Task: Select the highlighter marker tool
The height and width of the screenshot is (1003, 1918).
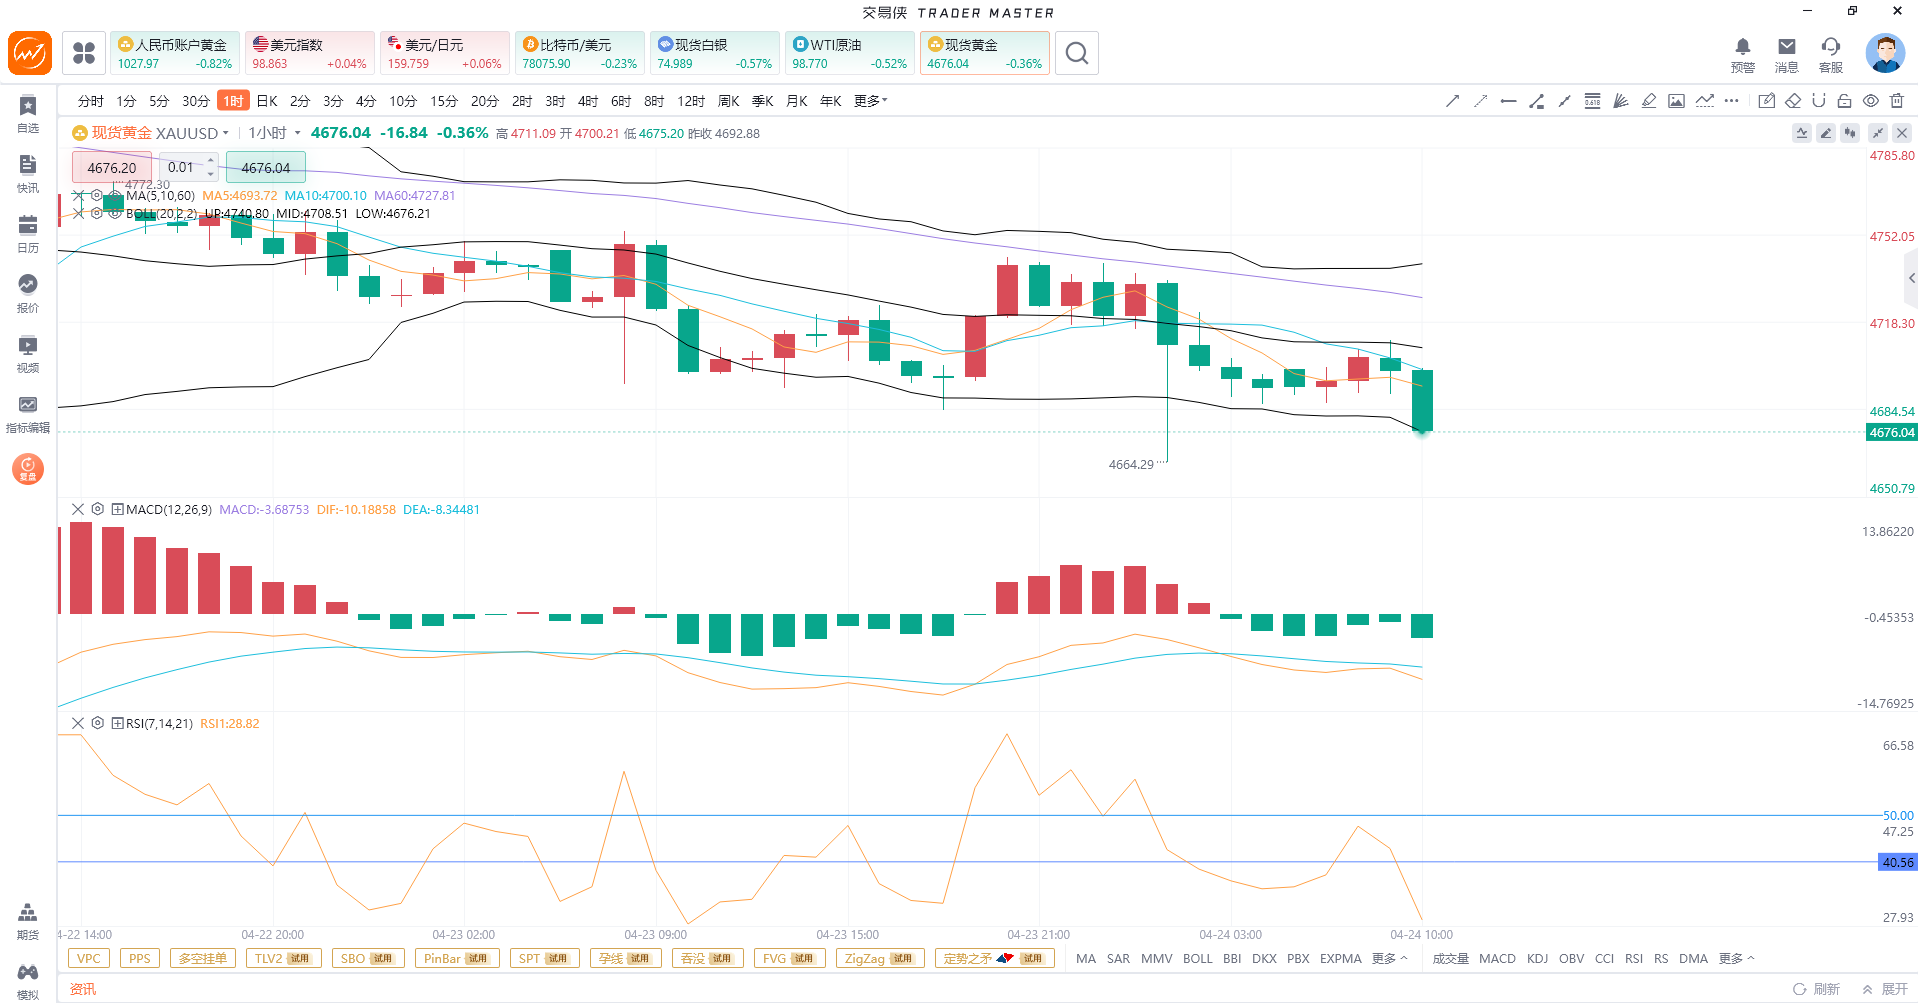Action: click(x=1649, y=101)
